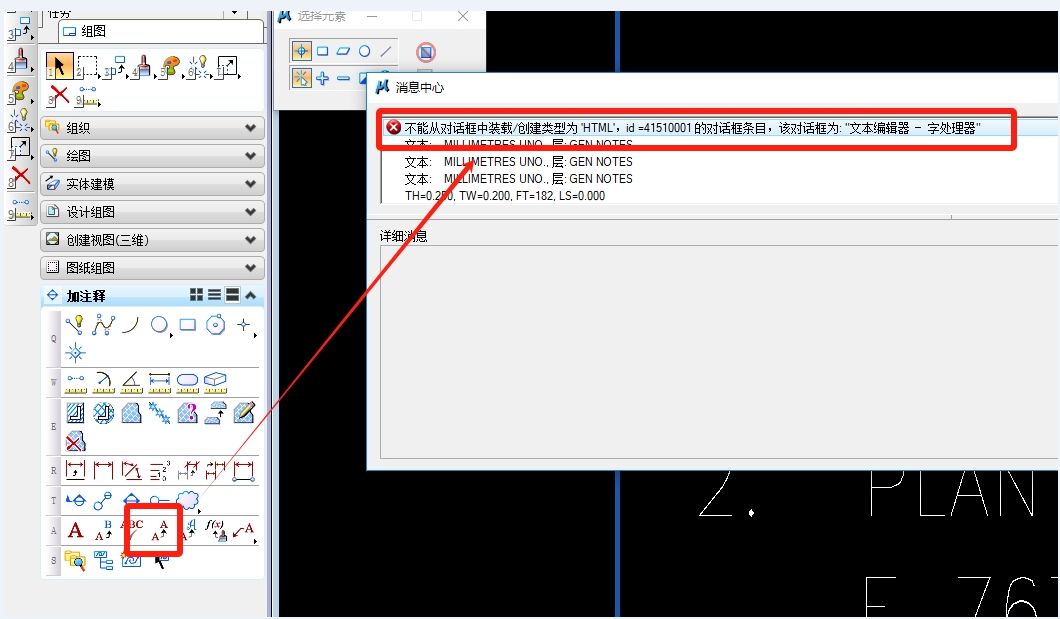Viewport: 1060px width, 619px height.
Task: Click the 消息中心 window title
Action: click(419, 87)
